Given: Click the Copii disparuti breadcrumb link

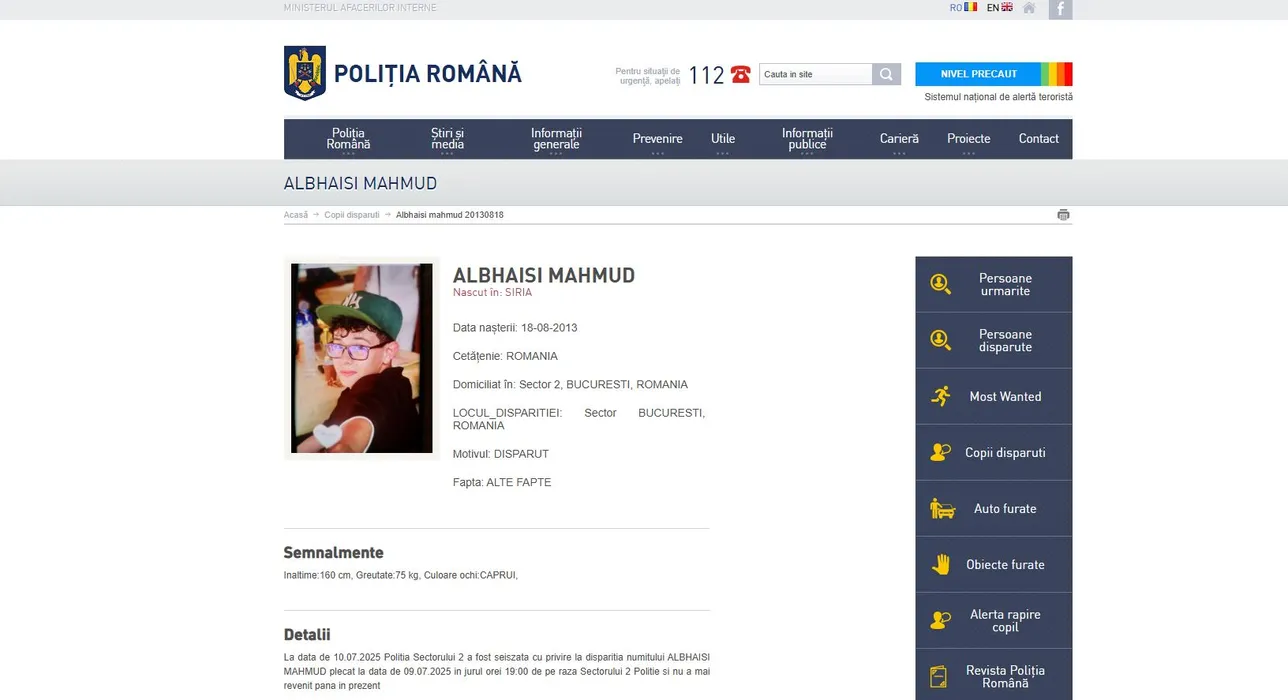Looking at the screenshot, I should [x=351, y=215].
